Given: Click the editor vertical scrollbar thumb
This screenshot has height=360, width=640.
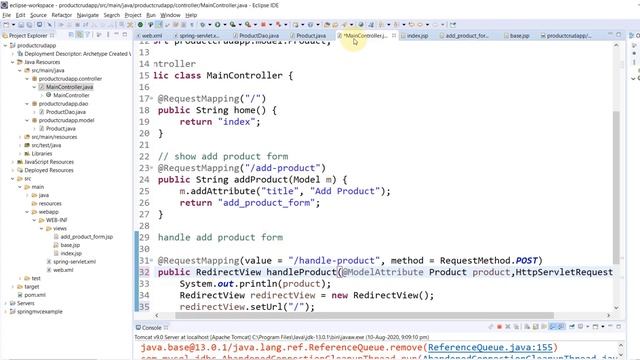Looking at the screenshot, I should pos(616,187).
